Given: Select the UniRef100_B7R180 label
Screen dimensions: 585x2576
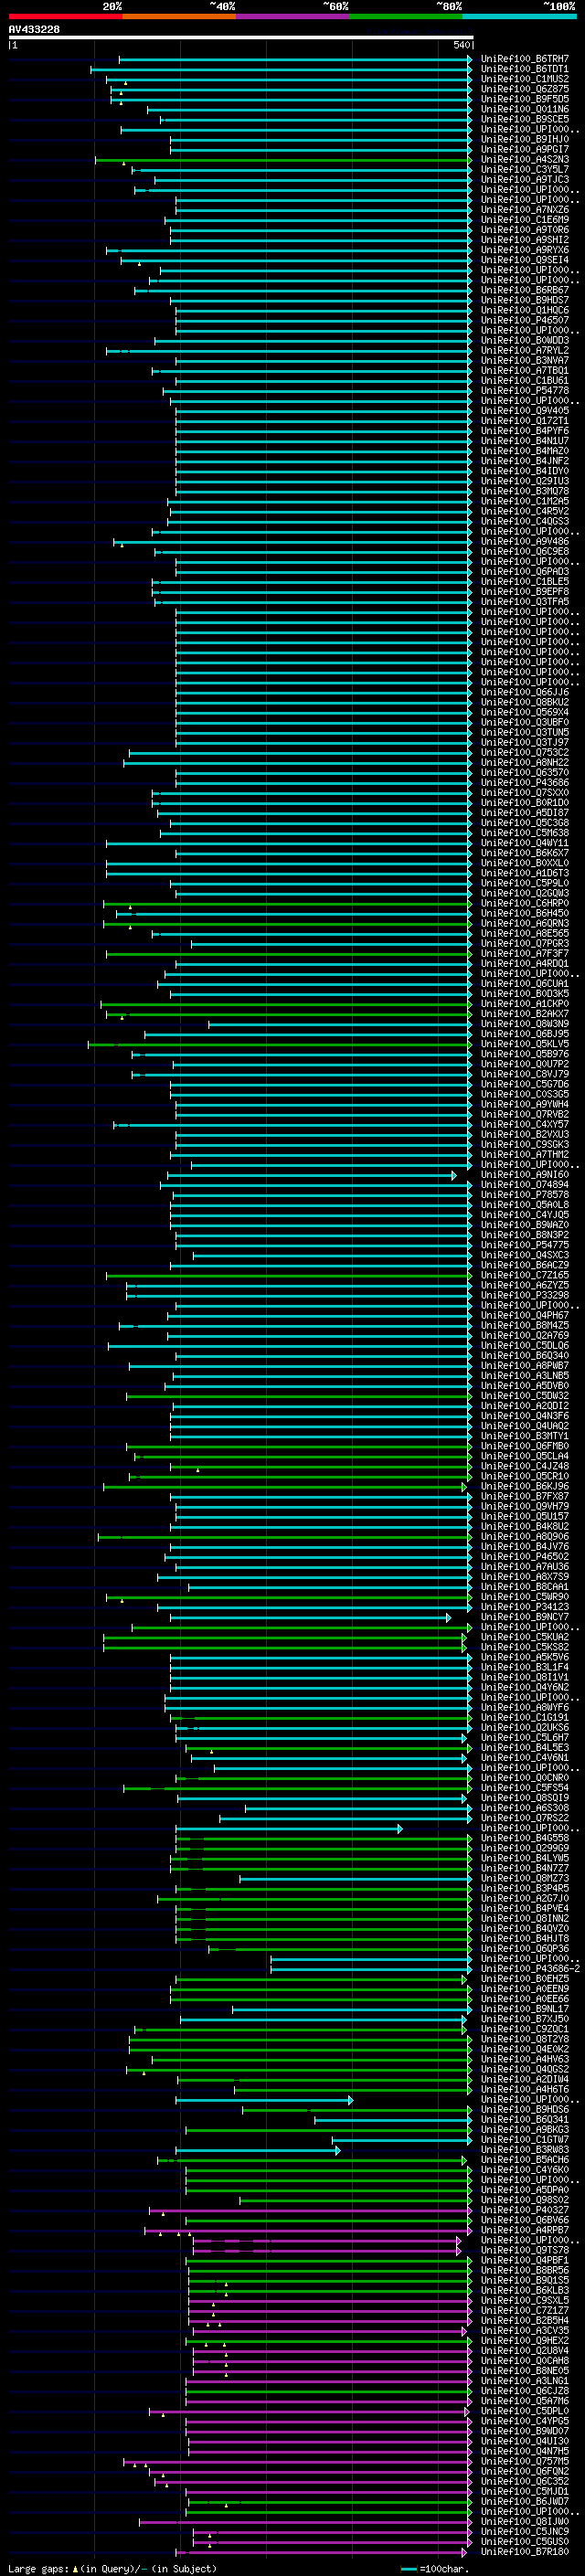Looking at the screenshot, I should tap(524, 2551).
